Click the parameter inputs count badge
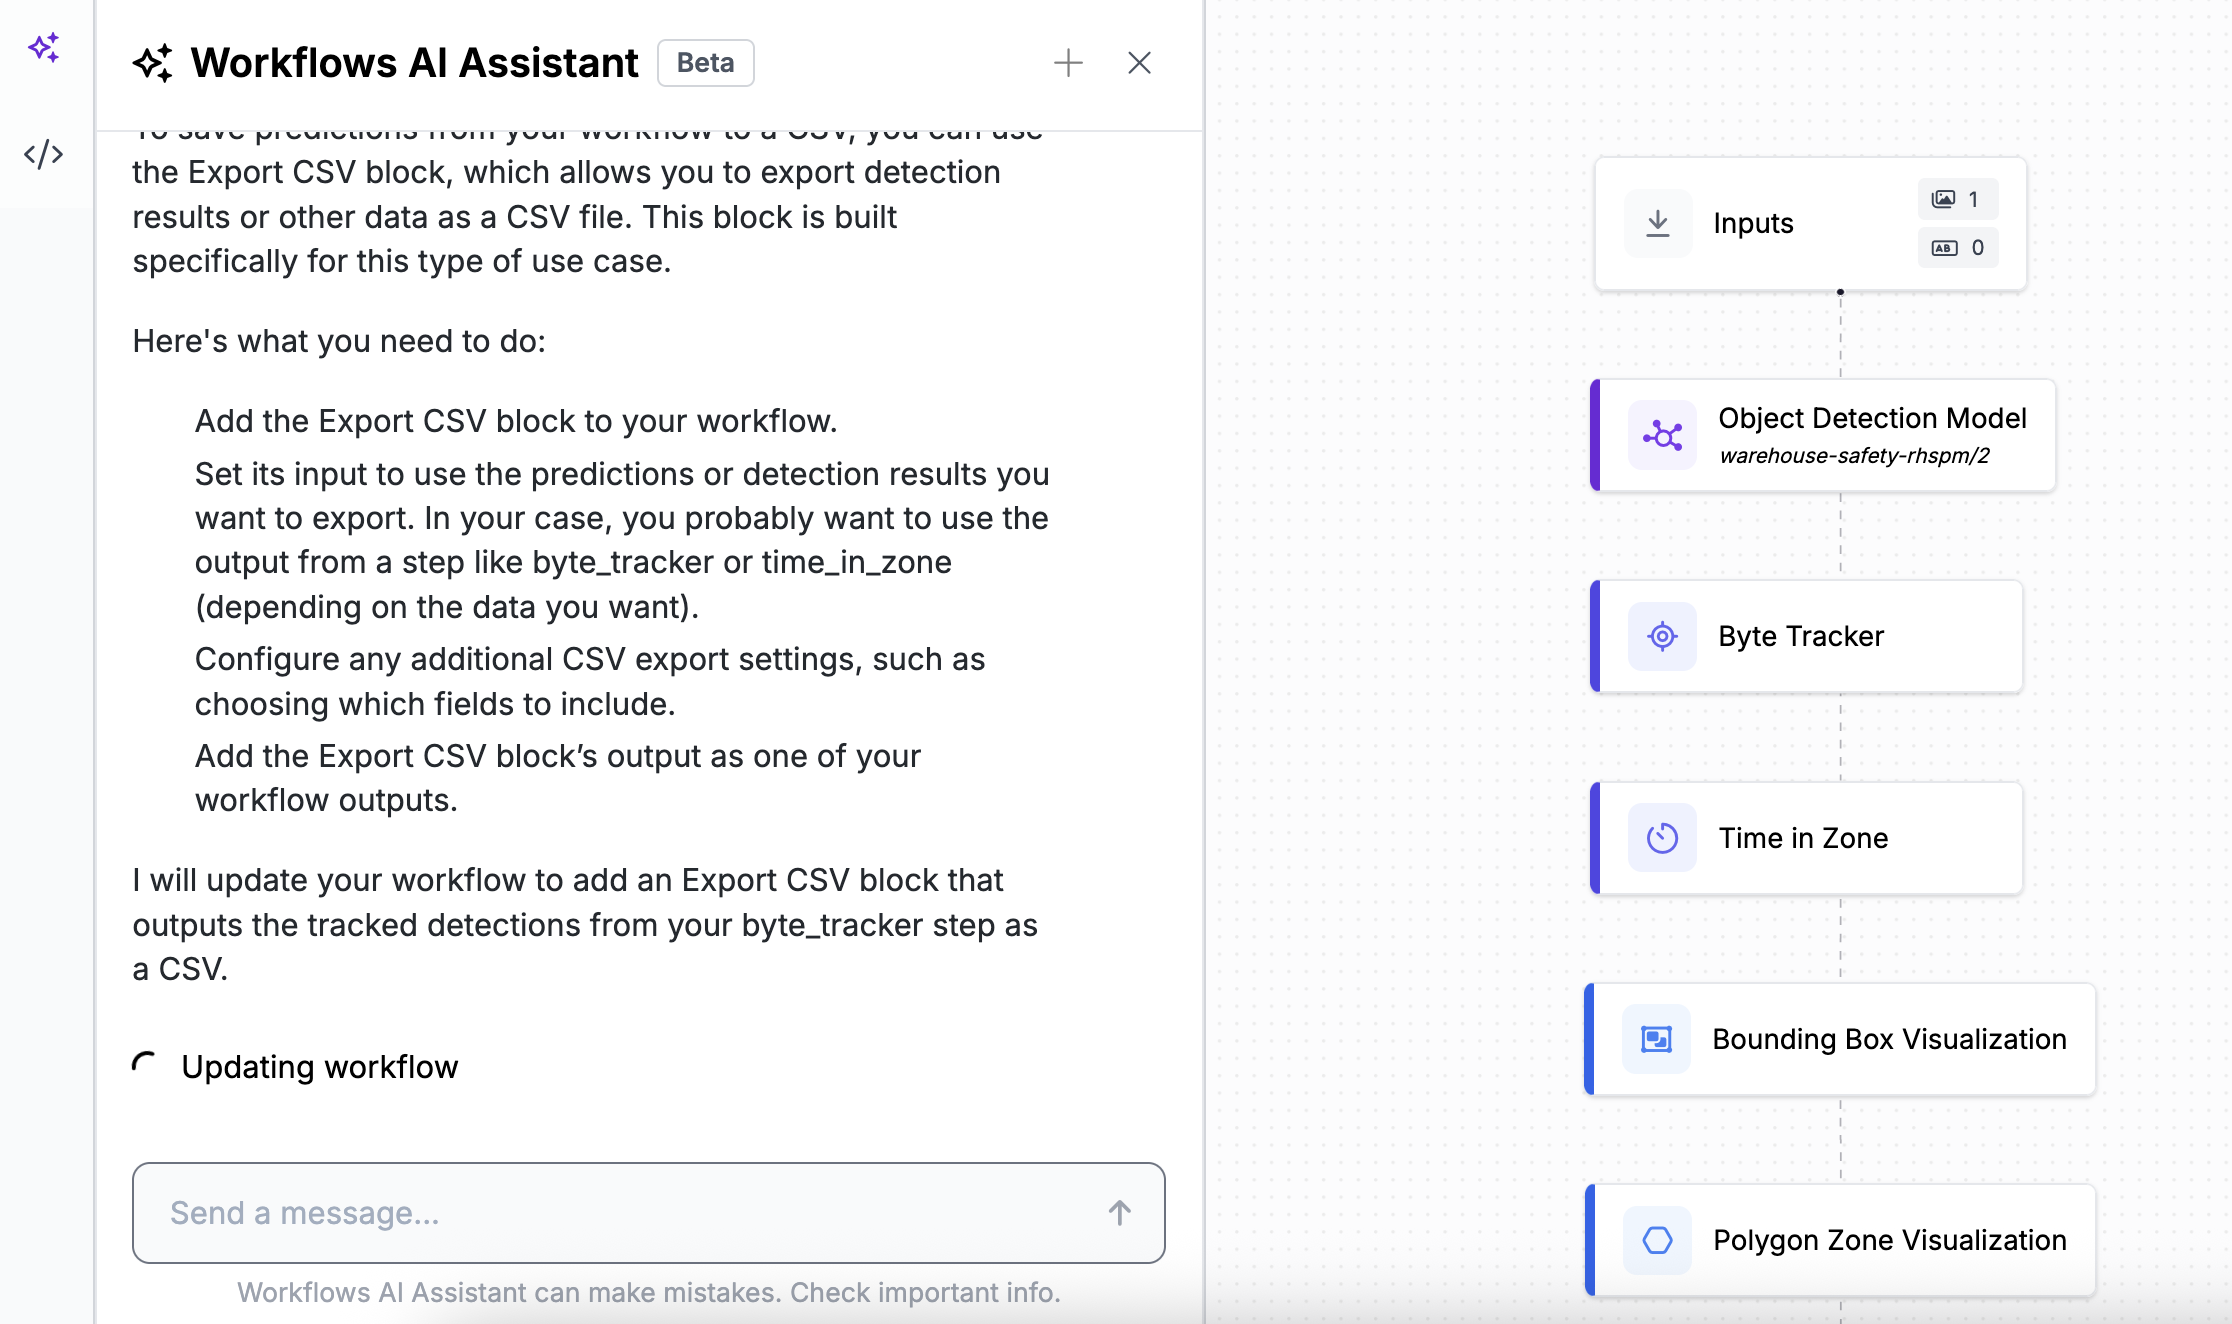2232x1324 pixels. pos(1957,248)
